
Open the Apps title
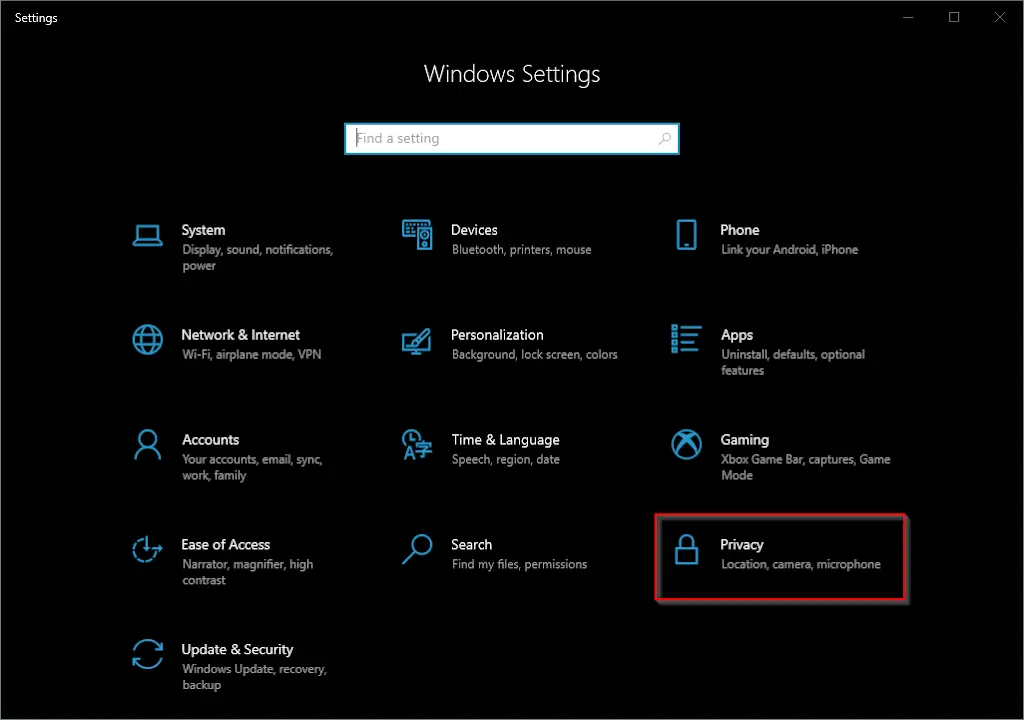coord(737,335)
